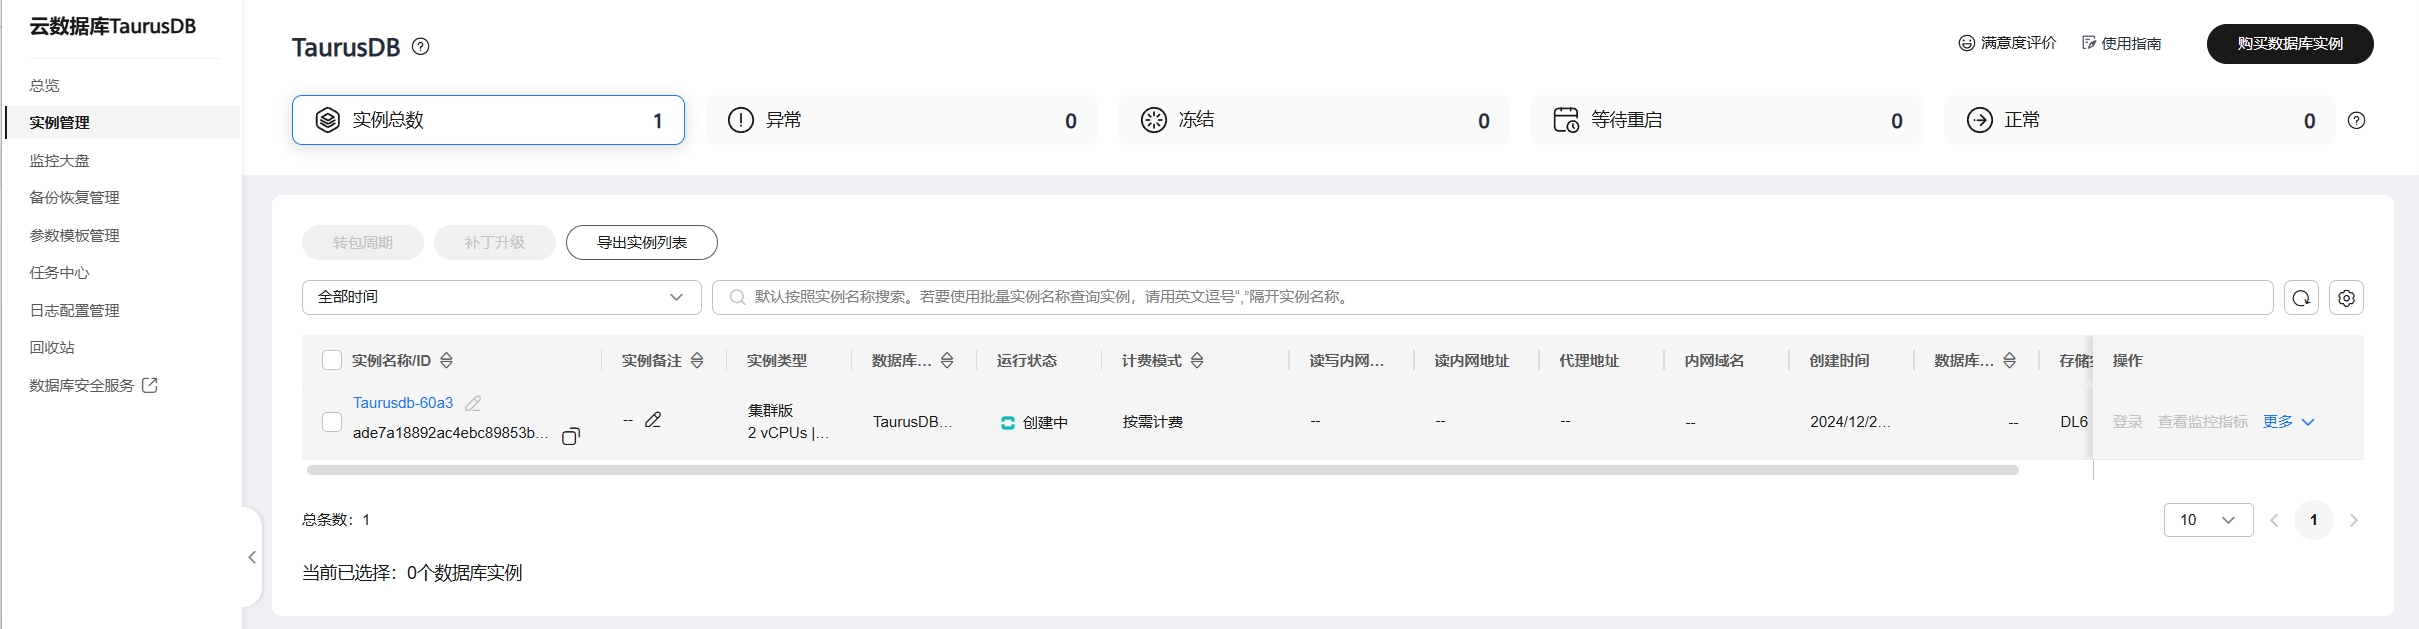
Task: Select the 等待重启 status card
Action: tap(1727, 120)
